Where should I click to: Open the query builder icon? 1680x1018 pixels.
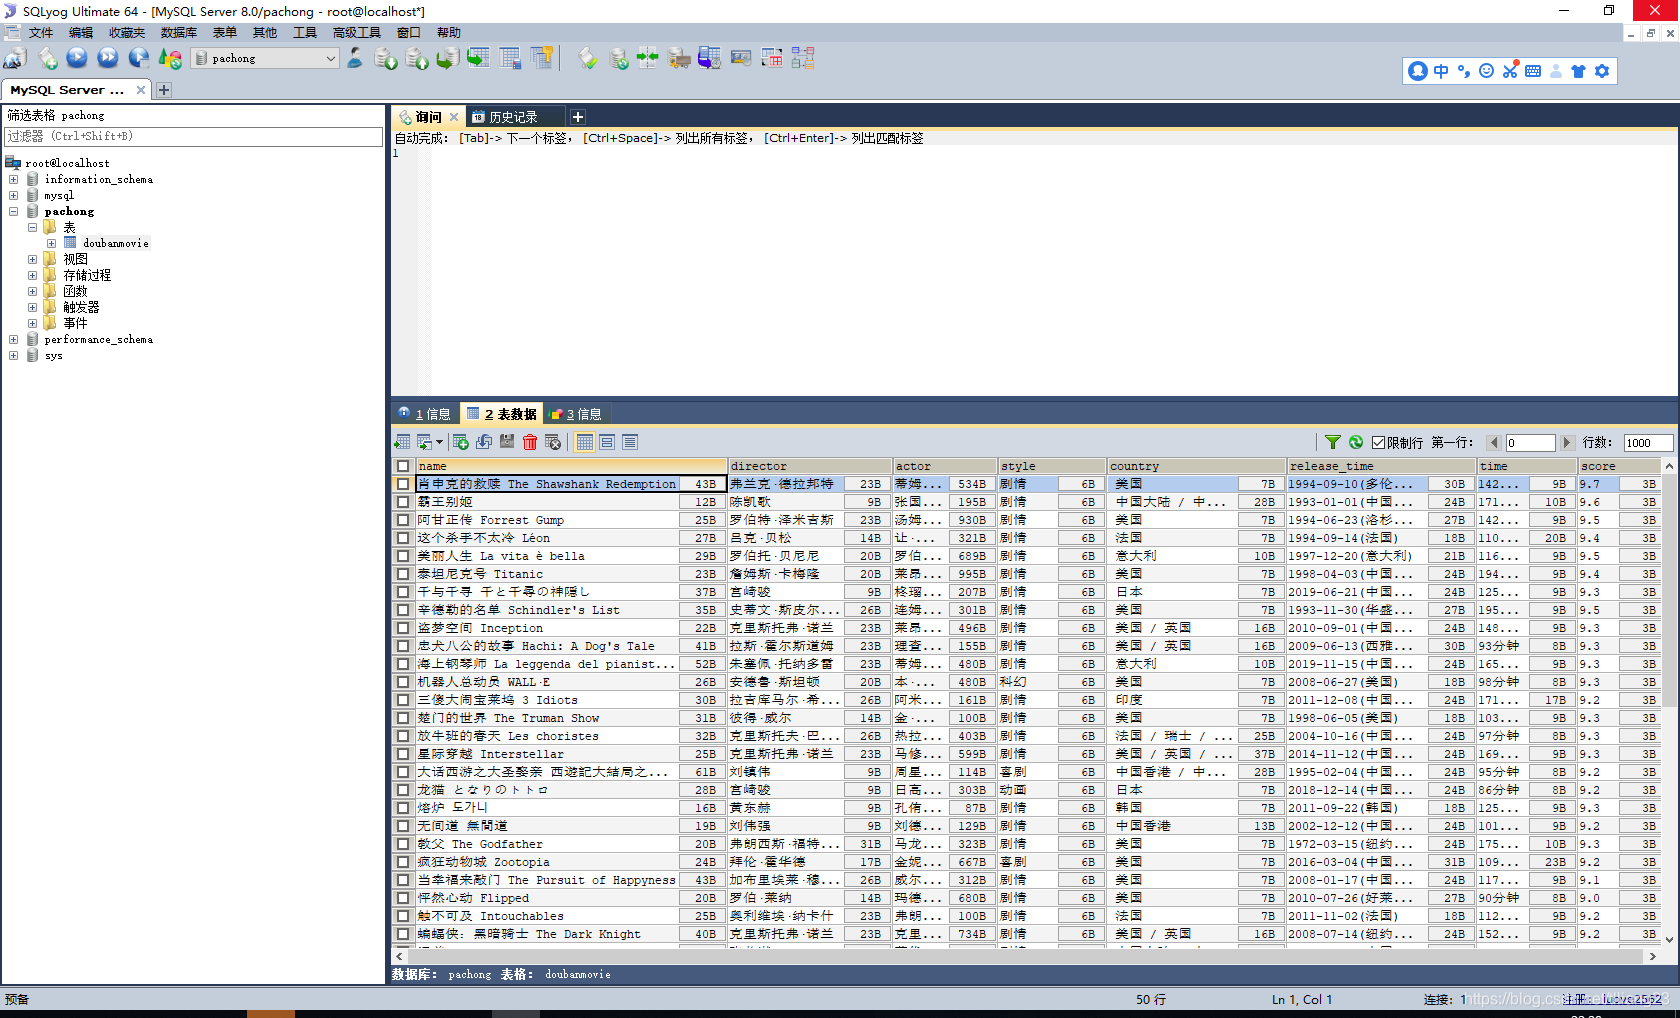pyautogui.click(x=772, y=59)
